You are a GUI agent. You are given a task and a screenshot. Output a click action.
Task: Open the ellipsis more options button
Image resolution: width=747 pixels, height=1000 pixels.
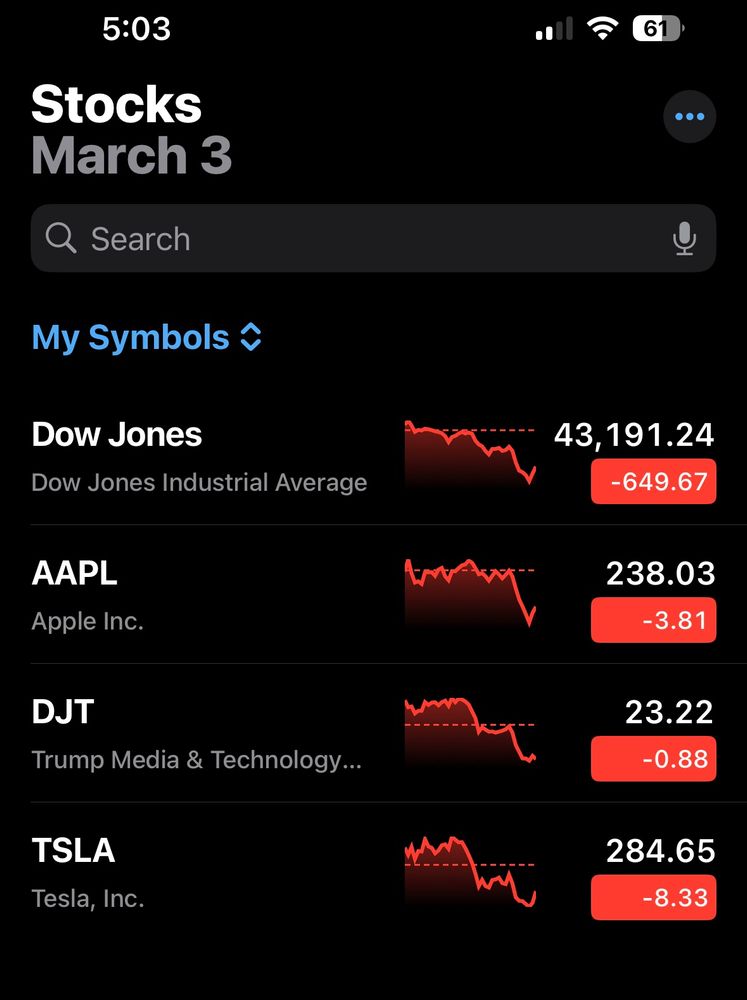tap(689, 117)
